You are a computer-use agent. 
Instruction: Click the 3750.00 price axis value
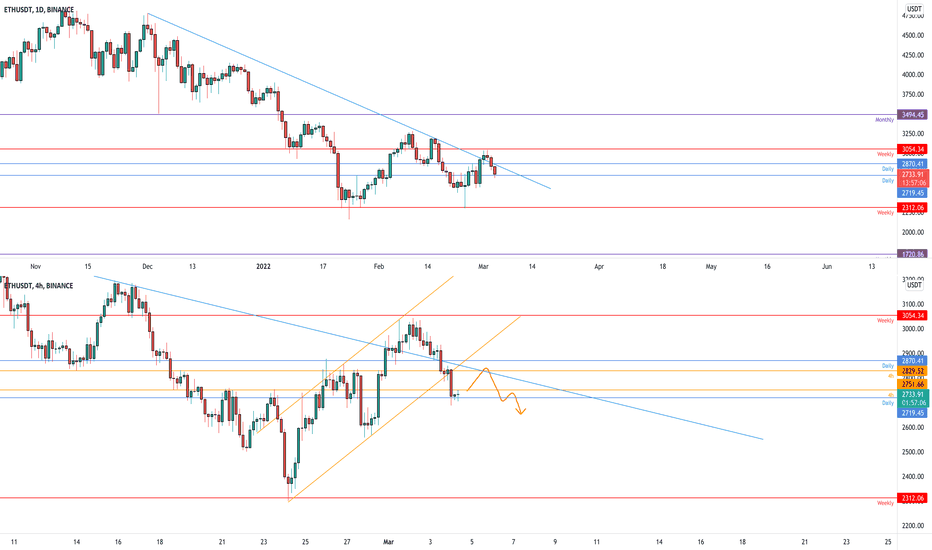pos(913,95)
